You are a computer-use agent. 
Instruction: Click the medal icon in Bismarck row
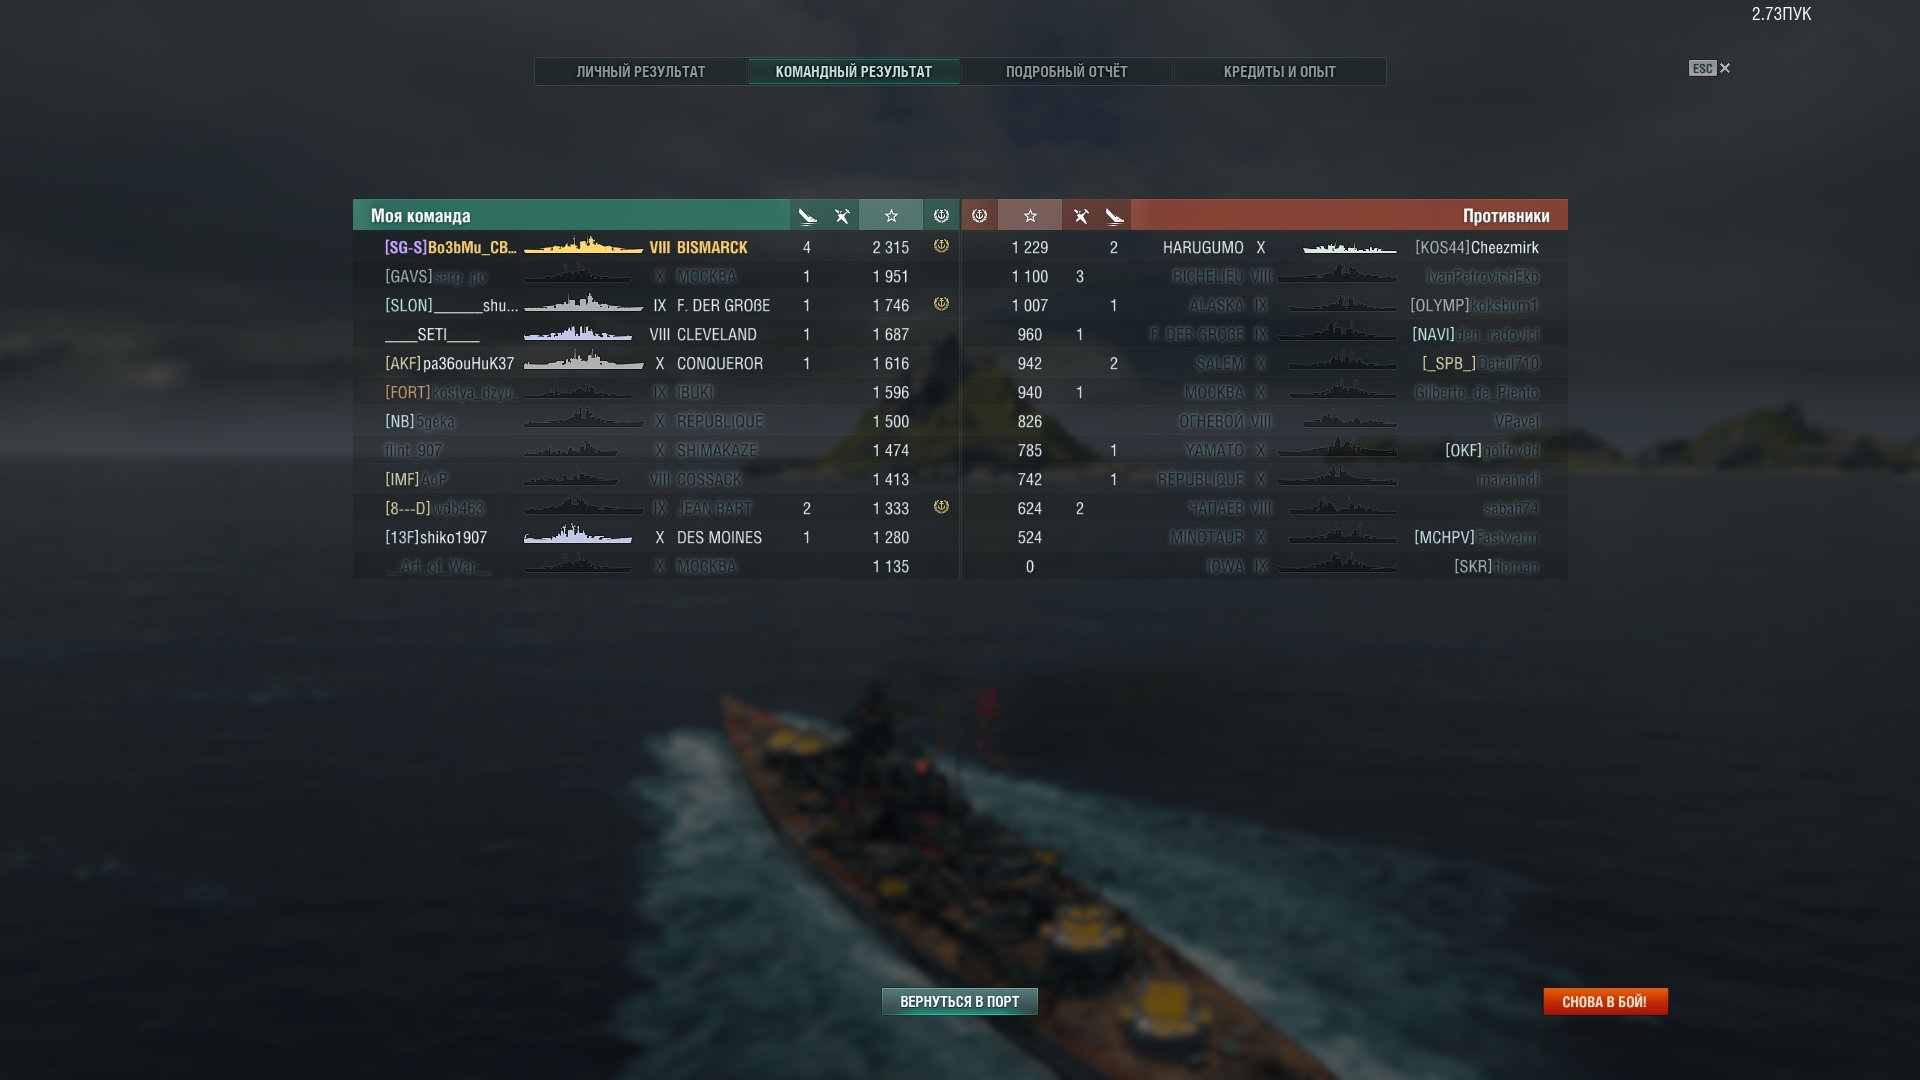(x=941, y=246)
